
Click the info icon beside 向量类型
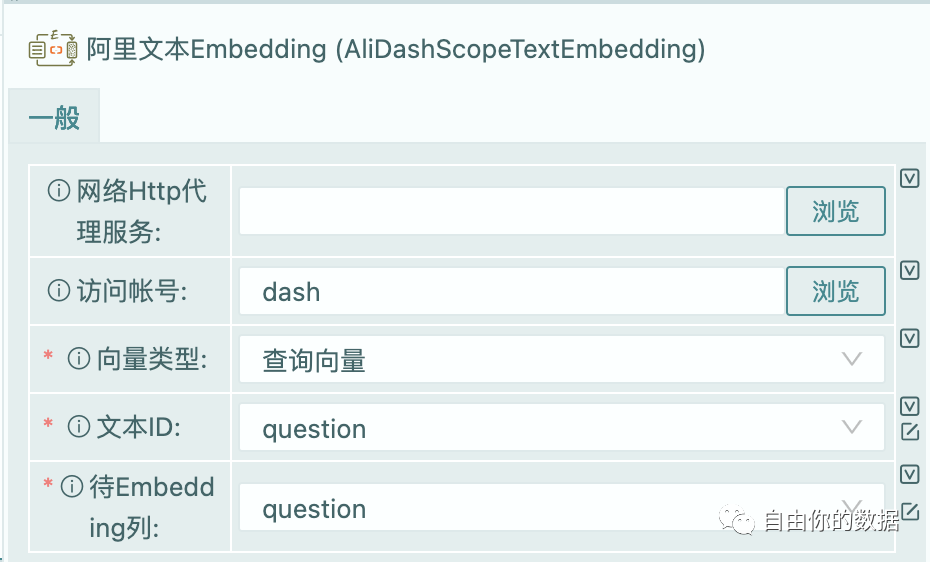pyautogui.click(x=79, y=359)
